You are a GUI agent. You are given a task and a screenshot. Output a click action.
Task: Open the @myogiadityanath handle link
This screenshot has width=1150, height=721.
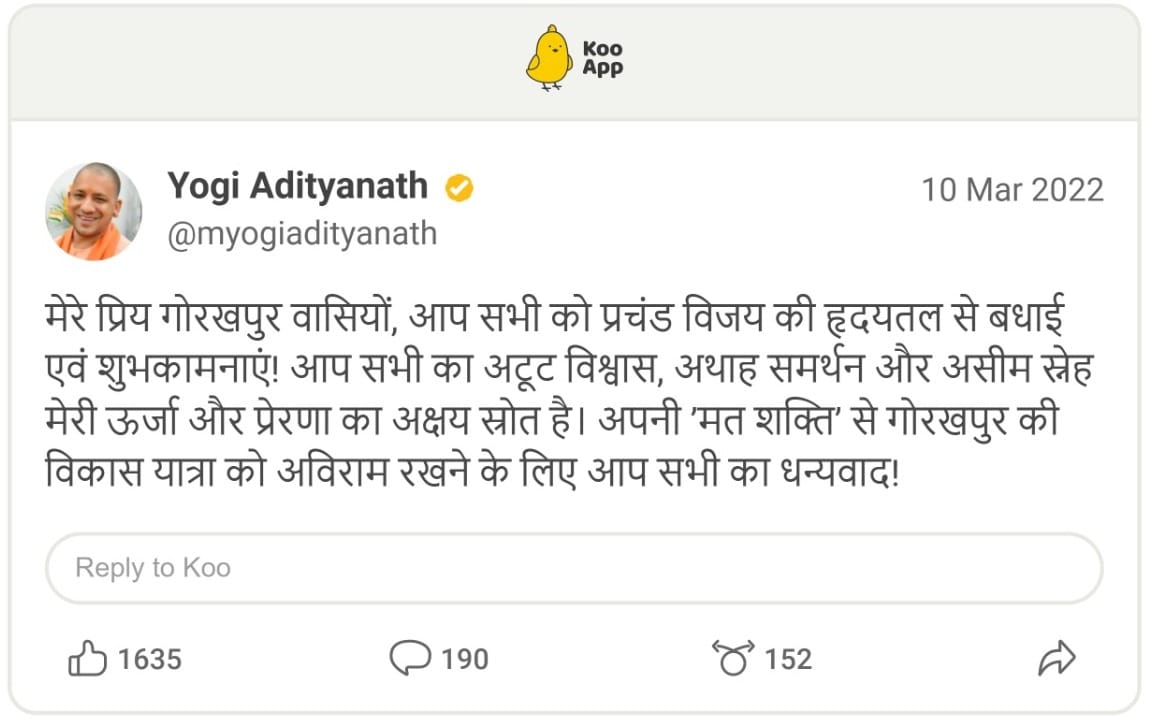coord(302,233)
